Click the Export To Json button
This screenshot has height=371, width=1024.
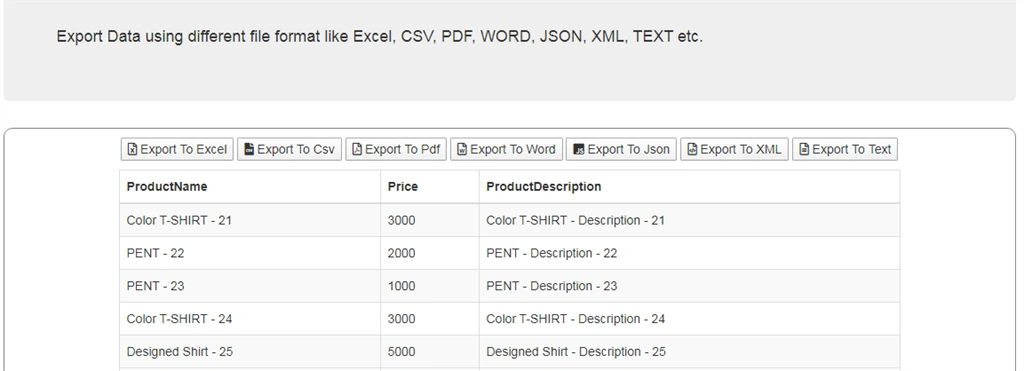621,149
